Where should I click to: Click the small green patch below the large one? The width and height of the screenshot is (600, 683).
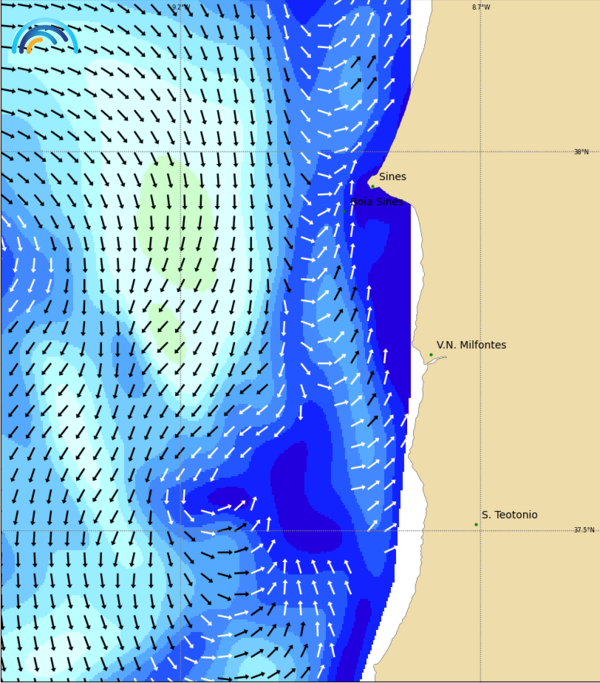(165, 330)
